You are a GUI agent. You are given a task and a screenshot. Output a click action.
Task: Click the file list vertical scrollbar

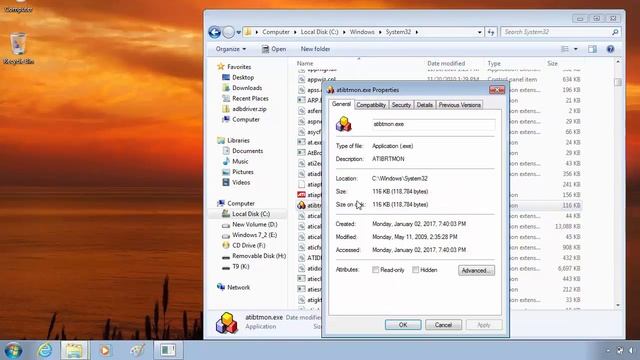618,184
